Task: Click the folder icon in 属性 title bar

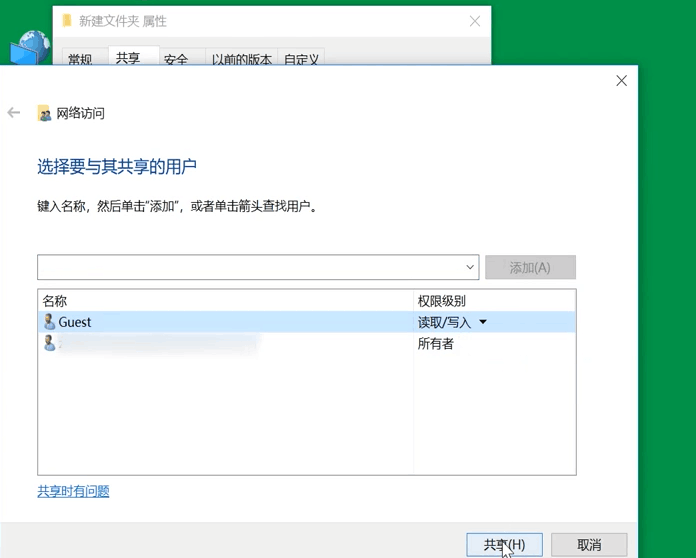Action: pos(67,21)
